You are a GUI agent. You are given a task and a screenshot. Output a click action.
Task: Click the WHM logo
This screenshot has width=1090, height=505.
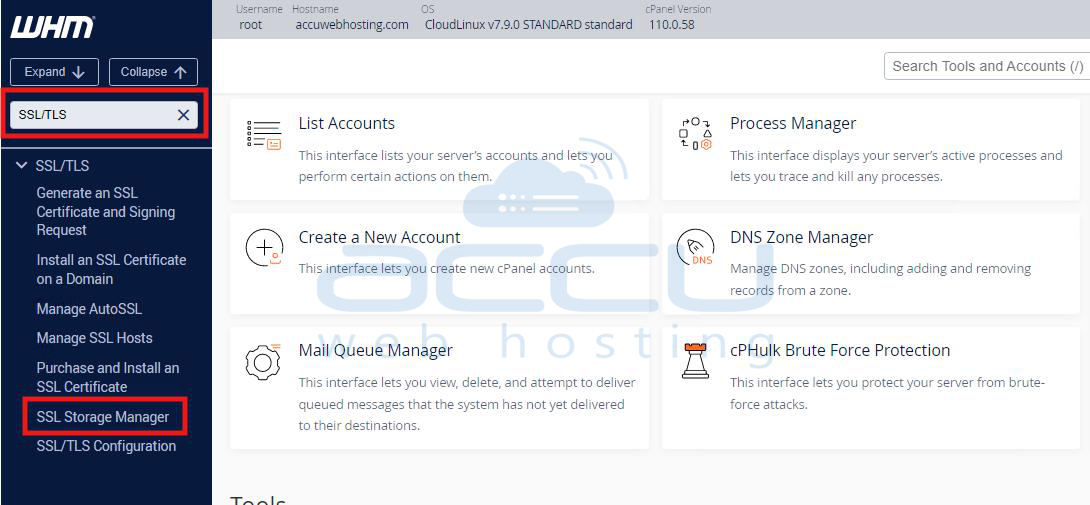click(x=53, y=27)
